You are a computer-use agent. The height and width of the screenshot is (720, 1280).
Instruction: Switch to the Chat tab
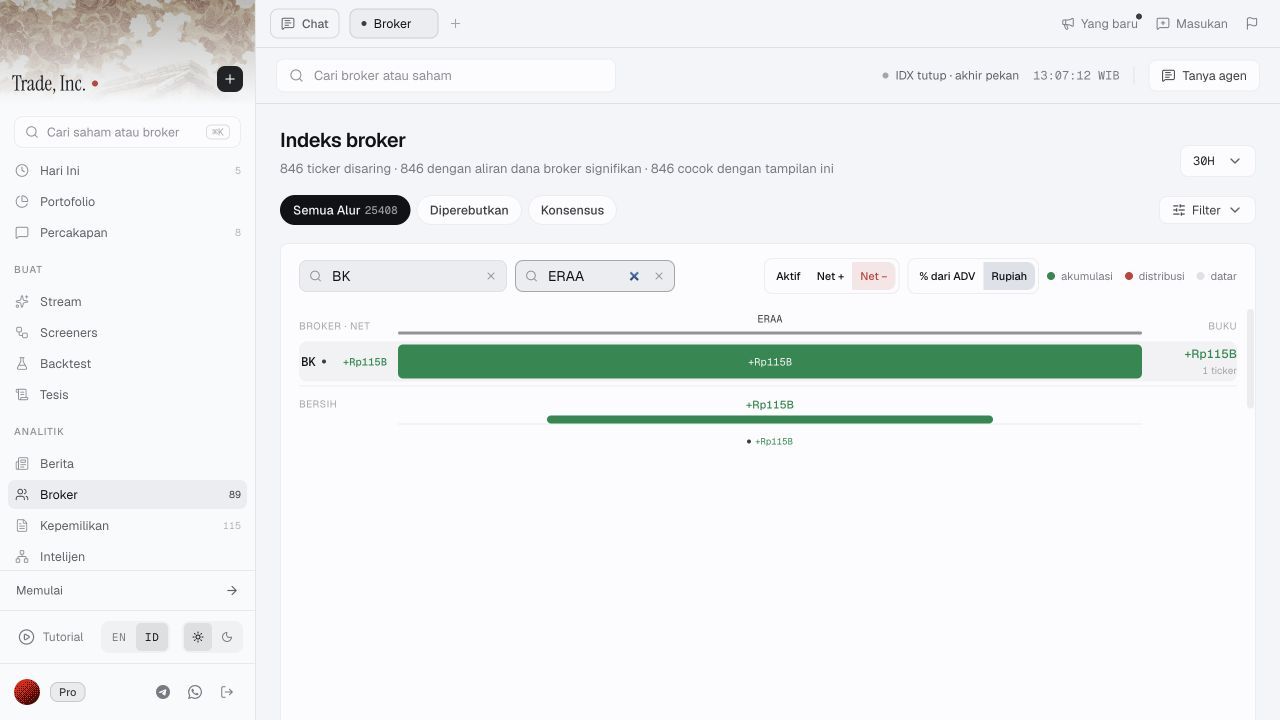click(x=305, y=23)
